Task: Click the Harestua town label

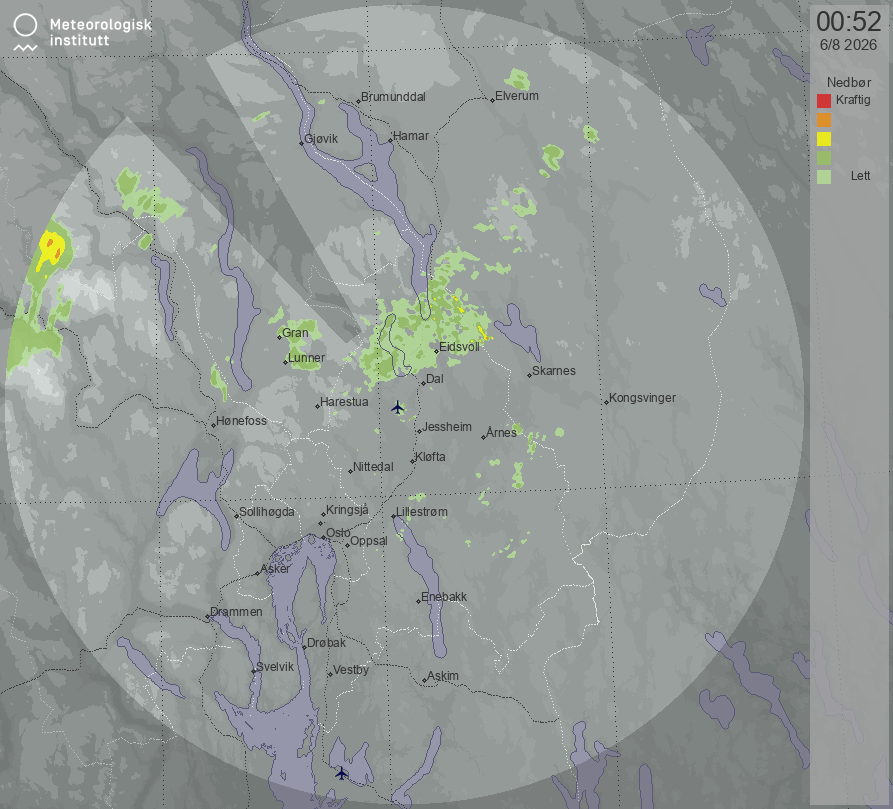Action: (x=344, y=402)
